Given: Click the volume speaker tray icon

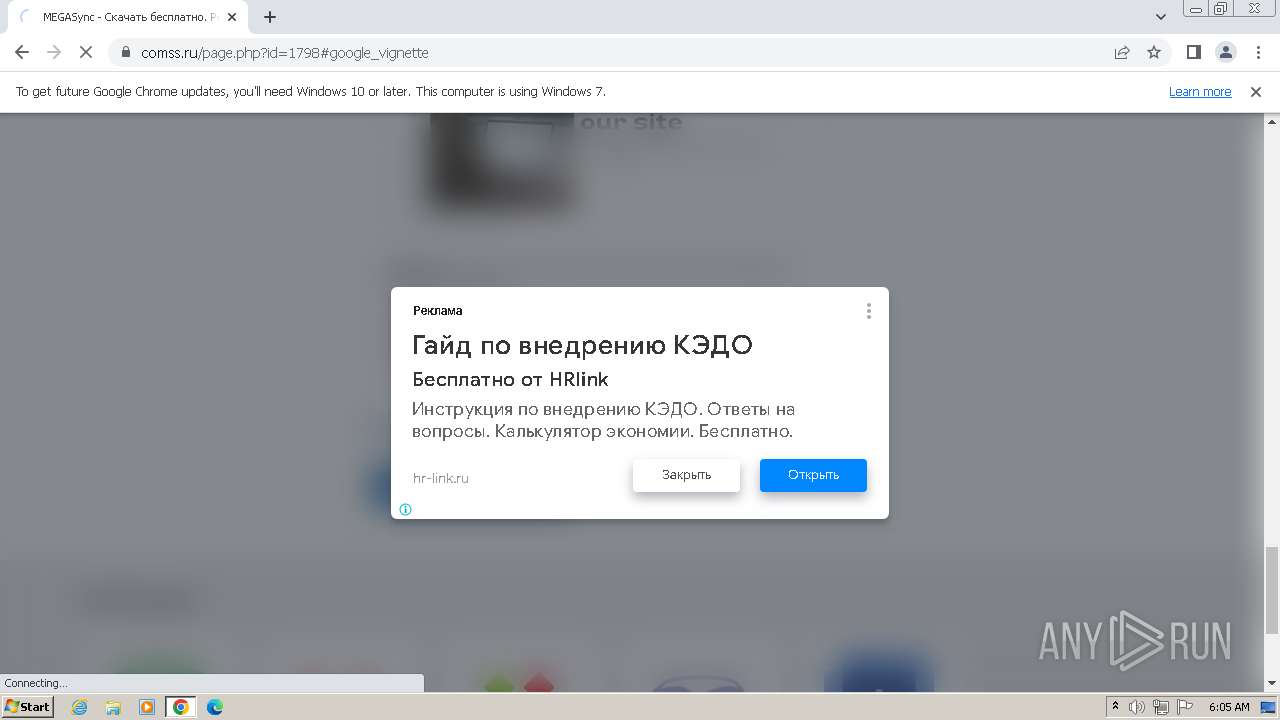Looking at the screenshot, I should 1137,707.
